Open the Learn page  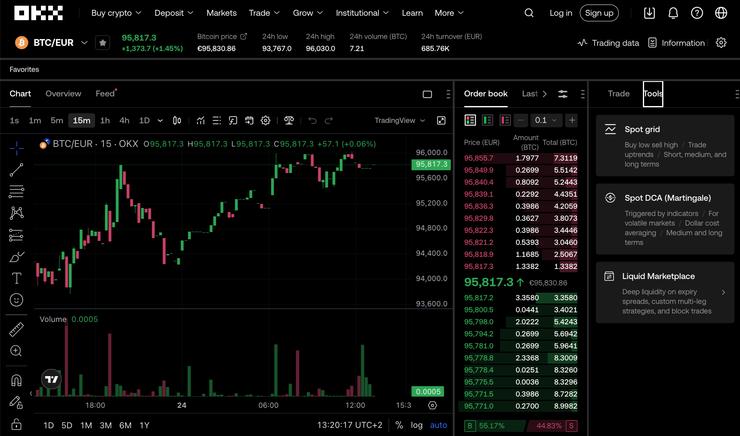[x=412, y=13]
